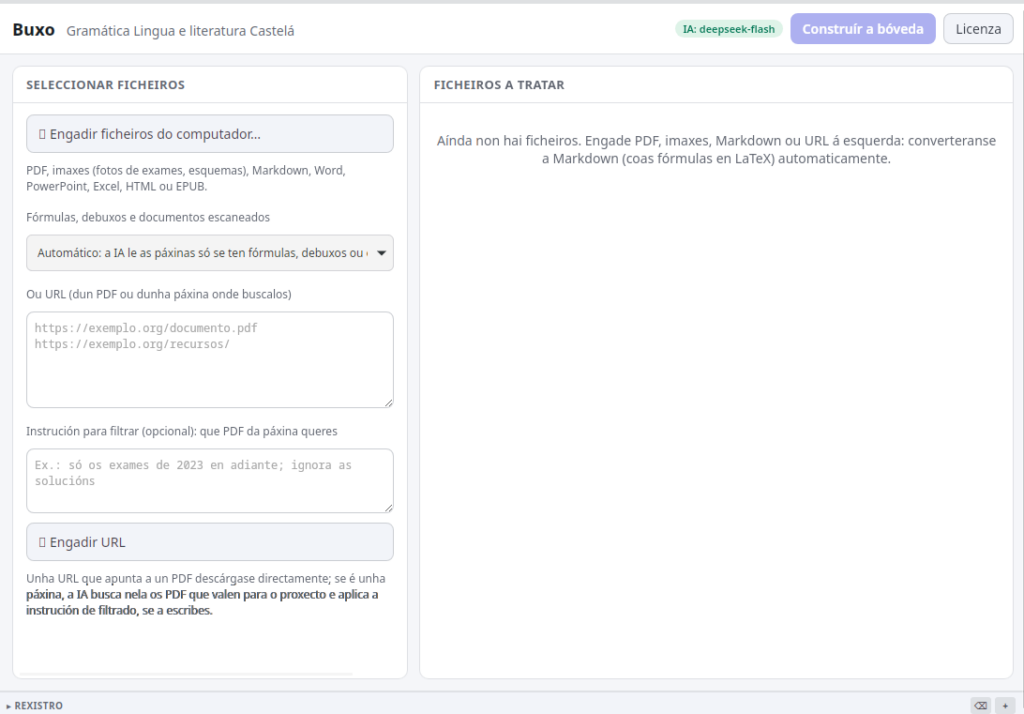Click the horizontal scrollbar under the left panel
Viewport: 1024px width, 714px height.
[186, 673]
